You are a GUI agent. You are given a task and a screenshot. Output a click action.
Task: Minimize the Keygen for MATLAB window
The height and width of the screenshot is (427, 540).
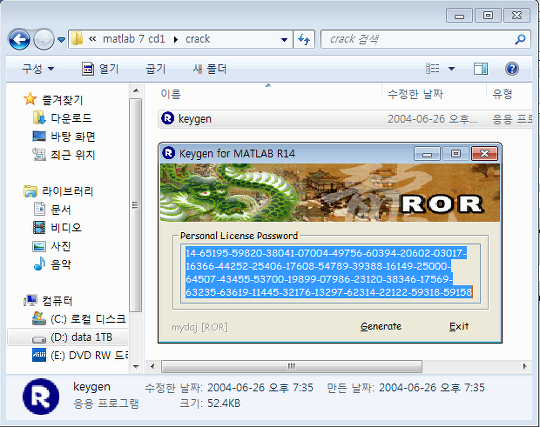pos(427,154)
